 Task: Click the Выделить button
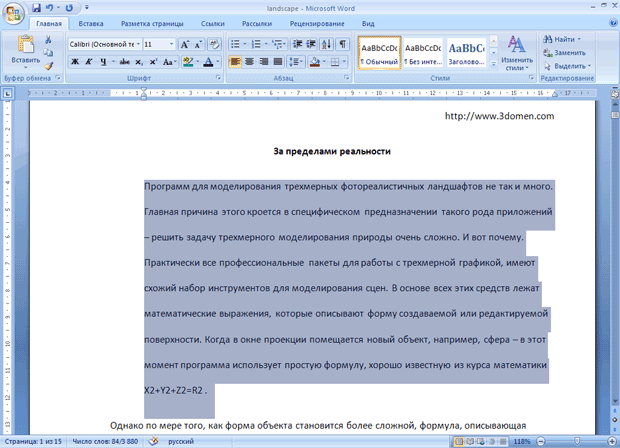(567, 66)
